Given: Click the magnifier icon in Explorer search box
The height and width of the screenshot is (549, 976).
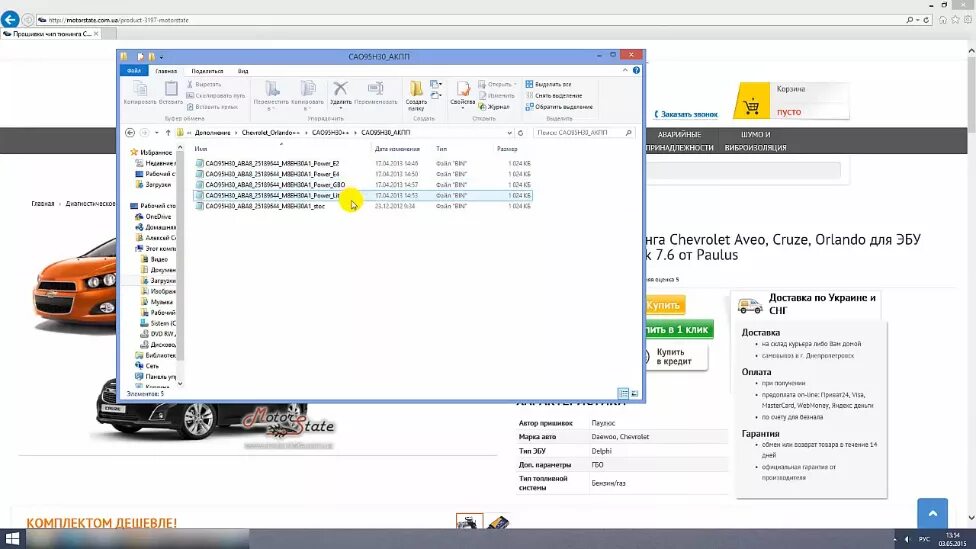Looking at the screenshot, I should coord(628,133).
